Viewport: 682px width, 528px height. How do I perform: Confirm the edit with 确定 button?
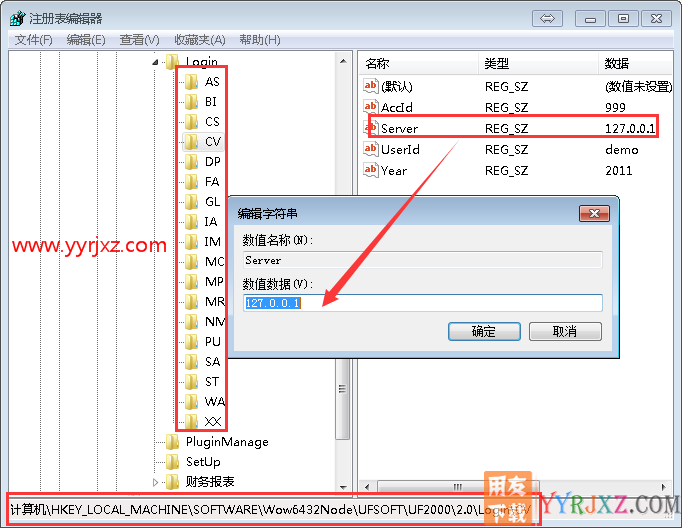point(484,331)
